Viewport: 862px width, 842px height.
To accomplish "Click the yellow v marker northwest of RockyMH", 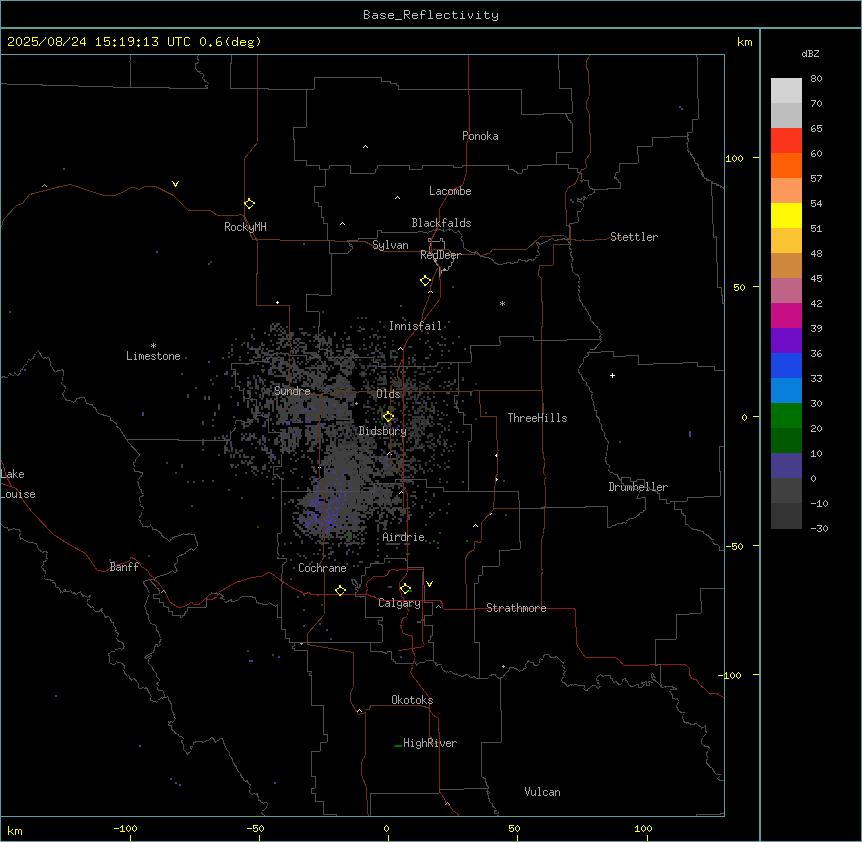I will click(175, 184).
